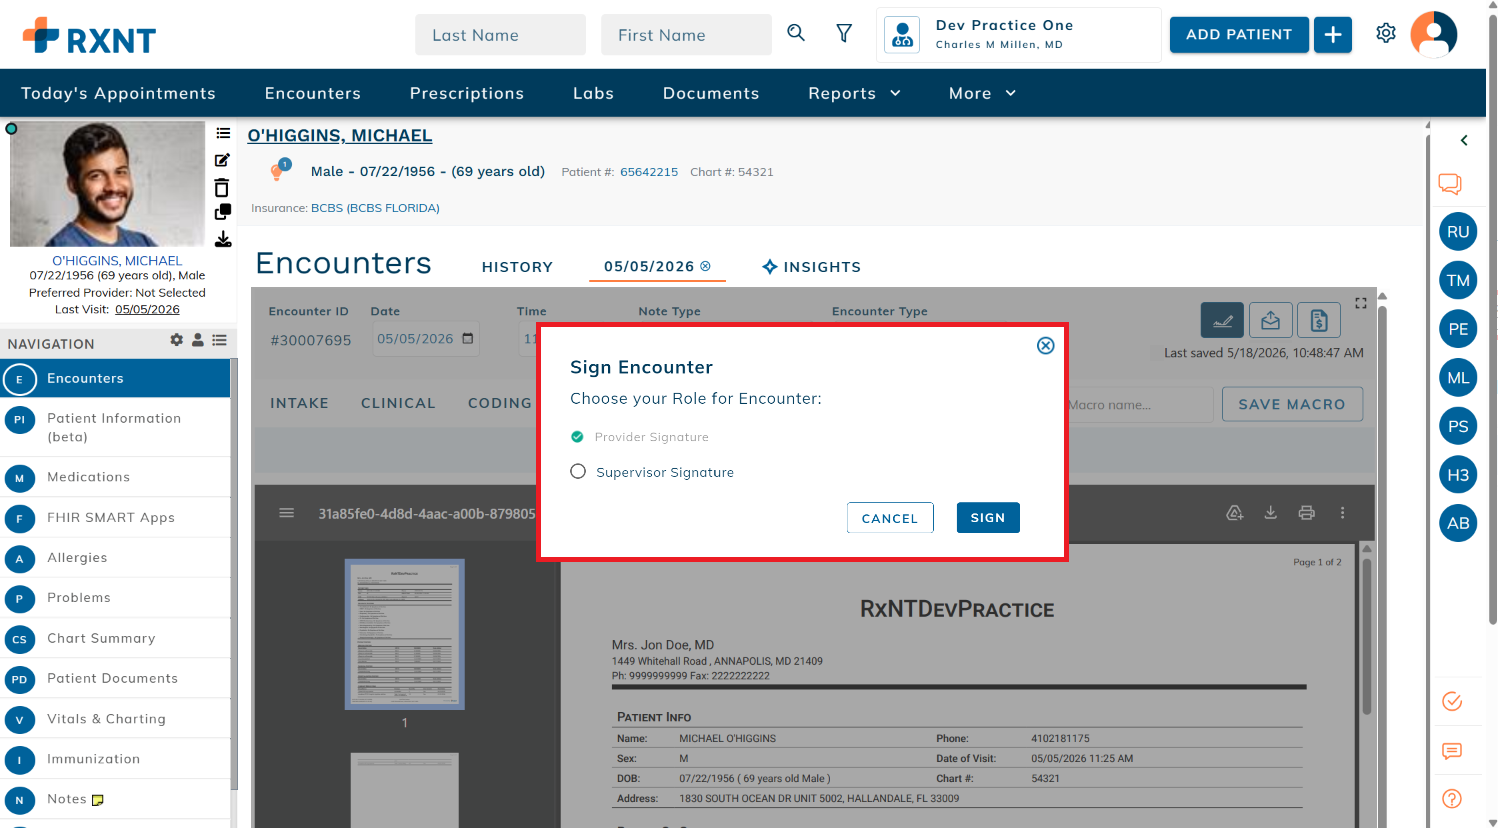
Task: Close the Sign Encounter dialog
Action: (1045, 345)
